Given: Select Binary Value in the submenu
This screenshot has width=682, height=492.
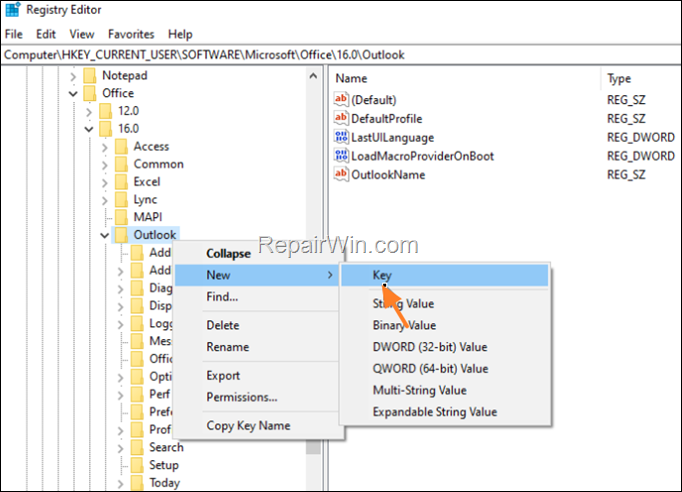Looking at the screenshot, I should [x=445, y=325].
